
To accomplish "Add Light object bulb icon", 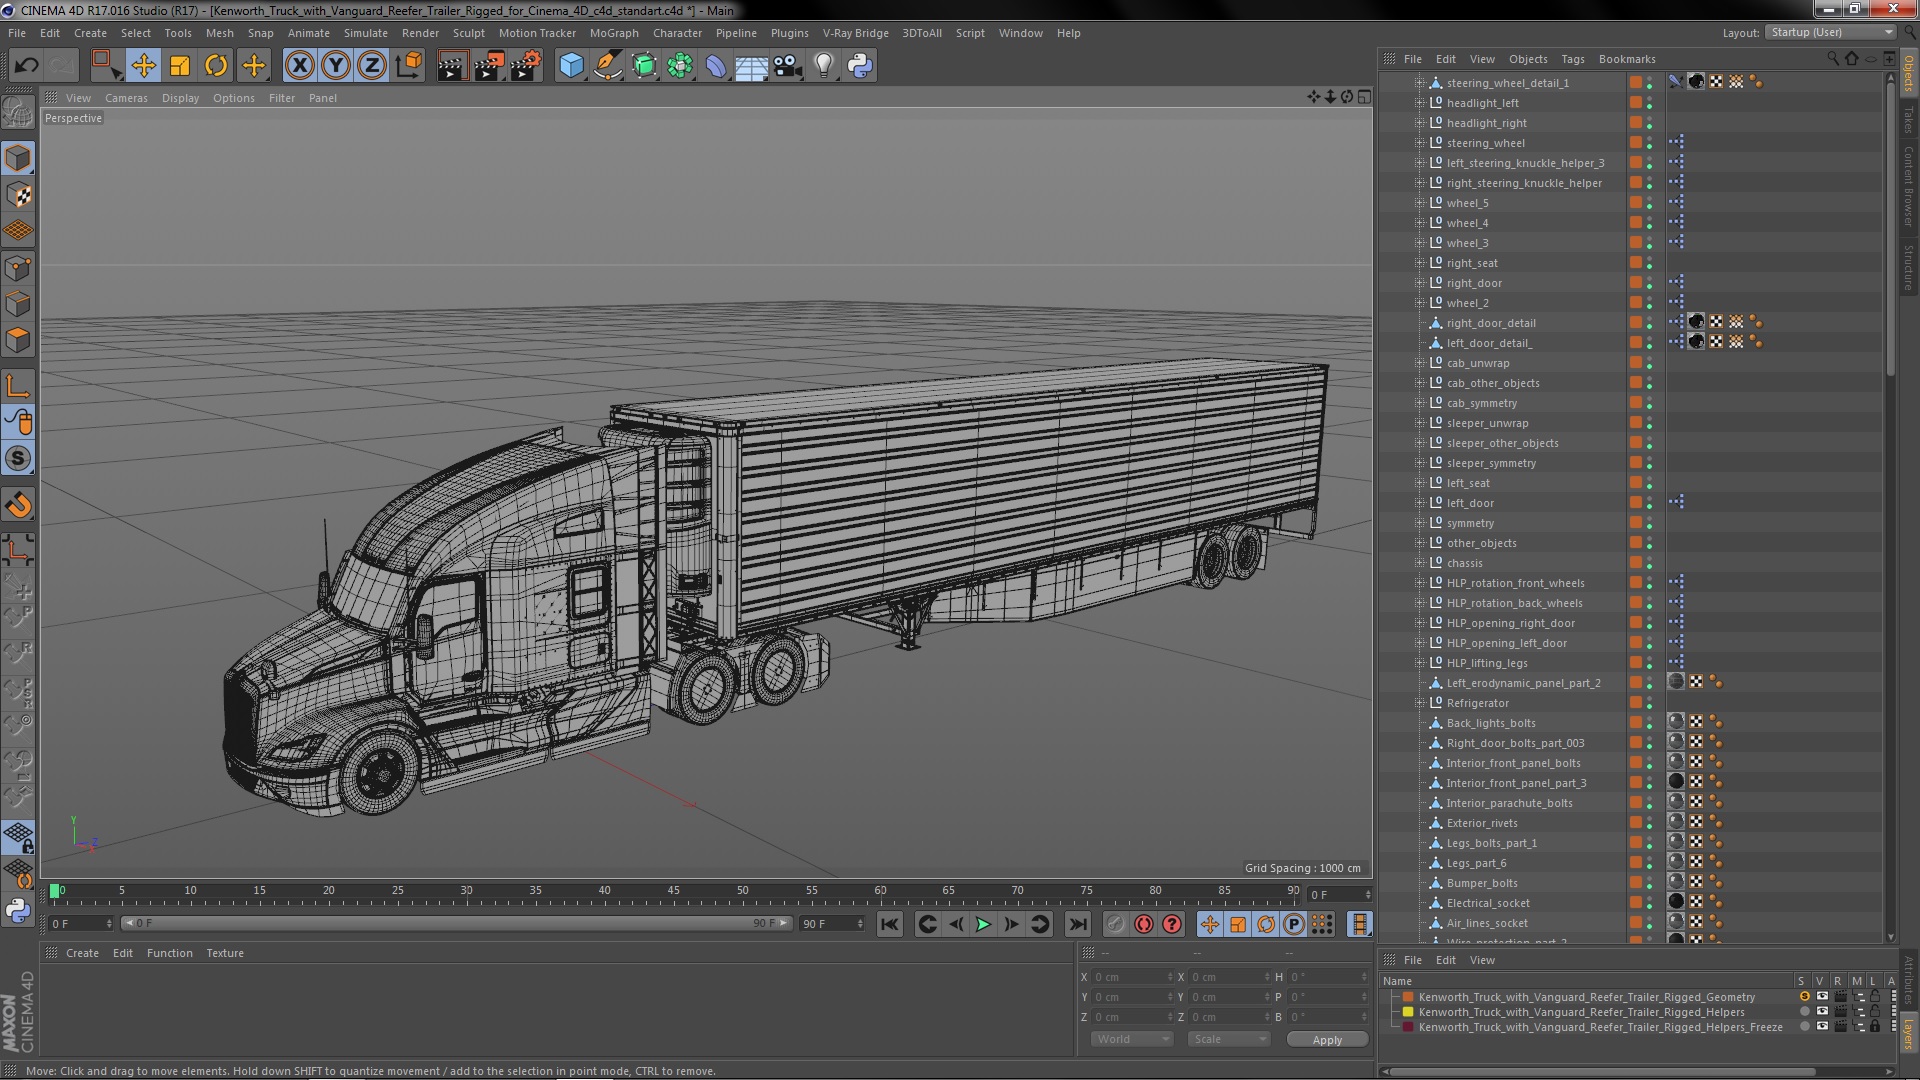I will (x=824, y=66).
